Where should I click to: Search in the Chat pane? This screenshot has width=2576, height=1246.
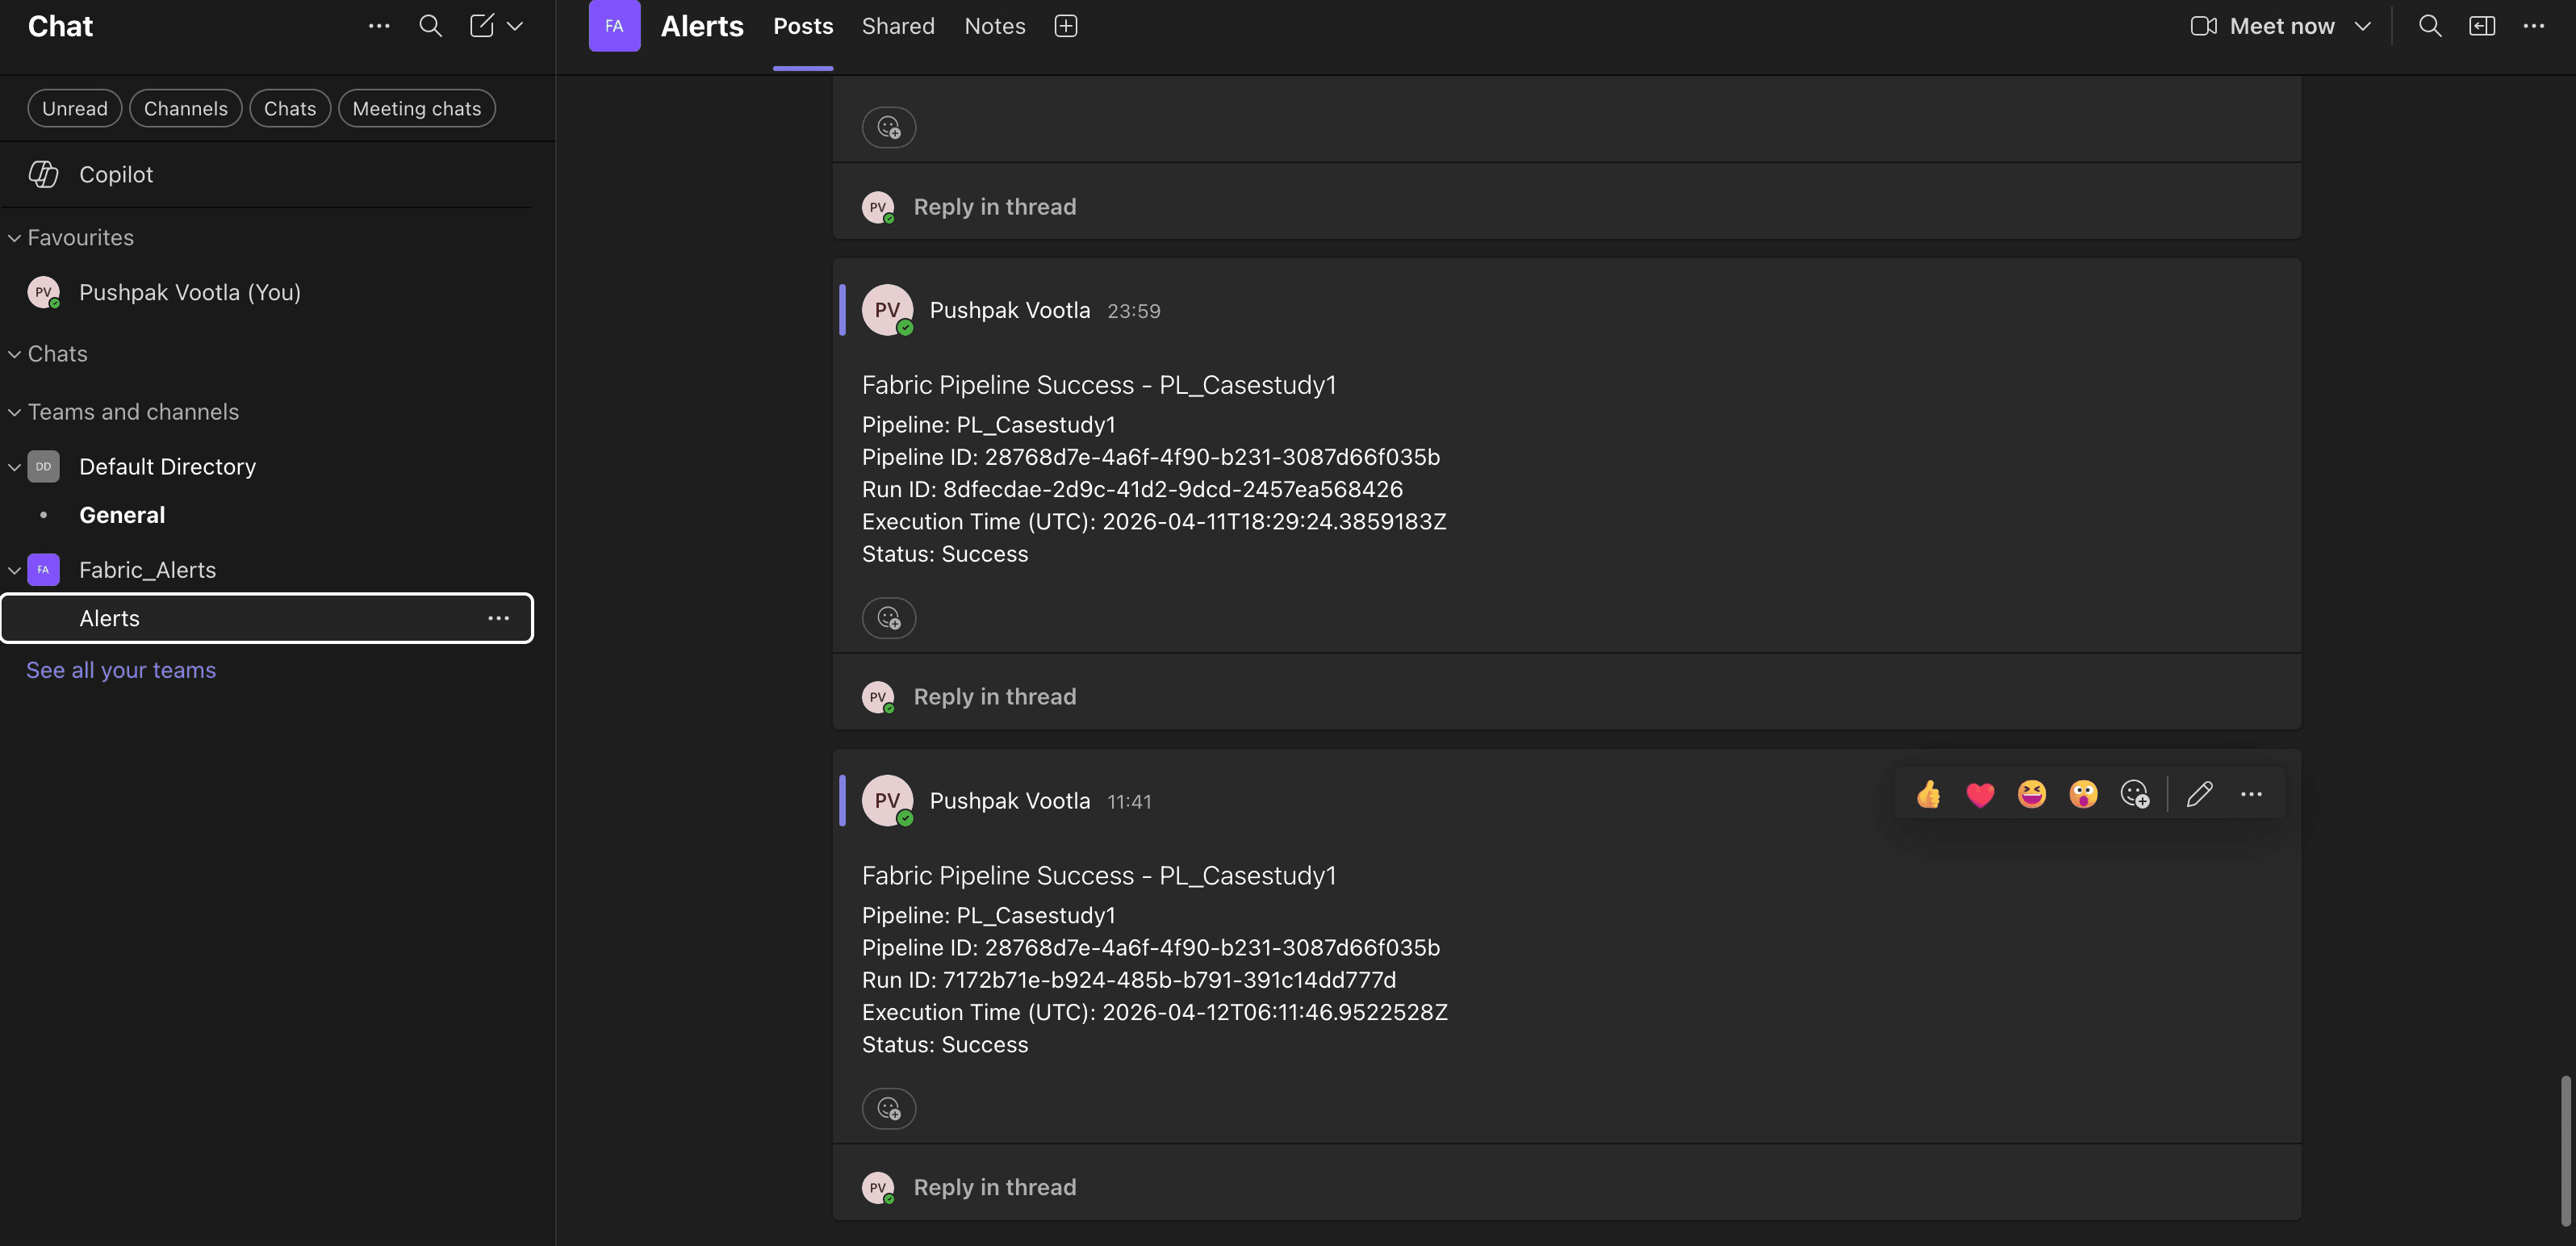(x=430, y=26)
